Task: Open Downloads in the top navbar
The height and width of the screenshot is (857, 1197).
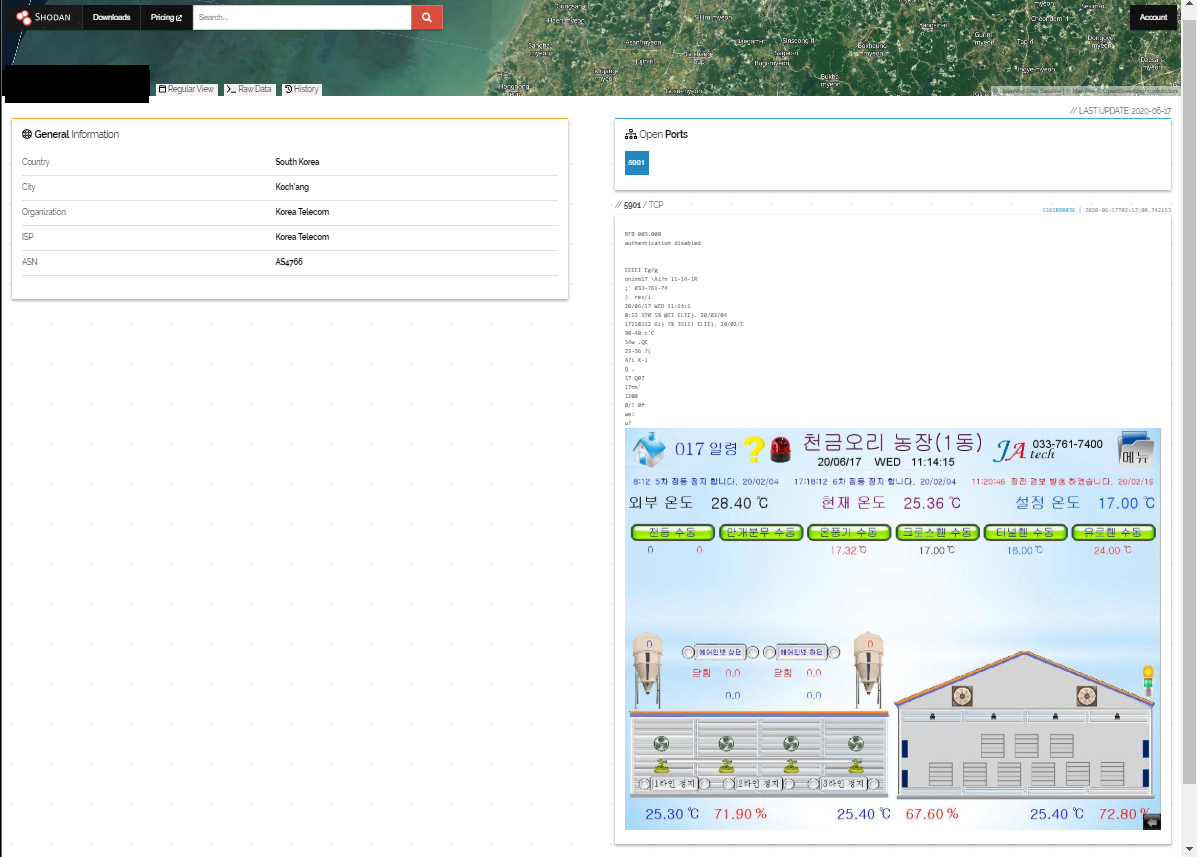Action: (x=111, y=17)
